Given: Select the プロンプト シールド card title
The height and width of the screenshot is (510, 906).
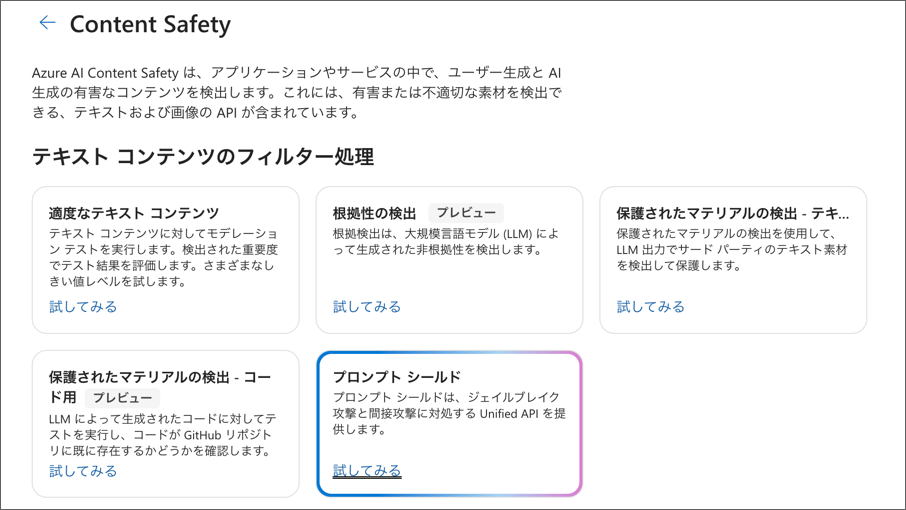Looking at the screenshot, I should click(397, 377).
